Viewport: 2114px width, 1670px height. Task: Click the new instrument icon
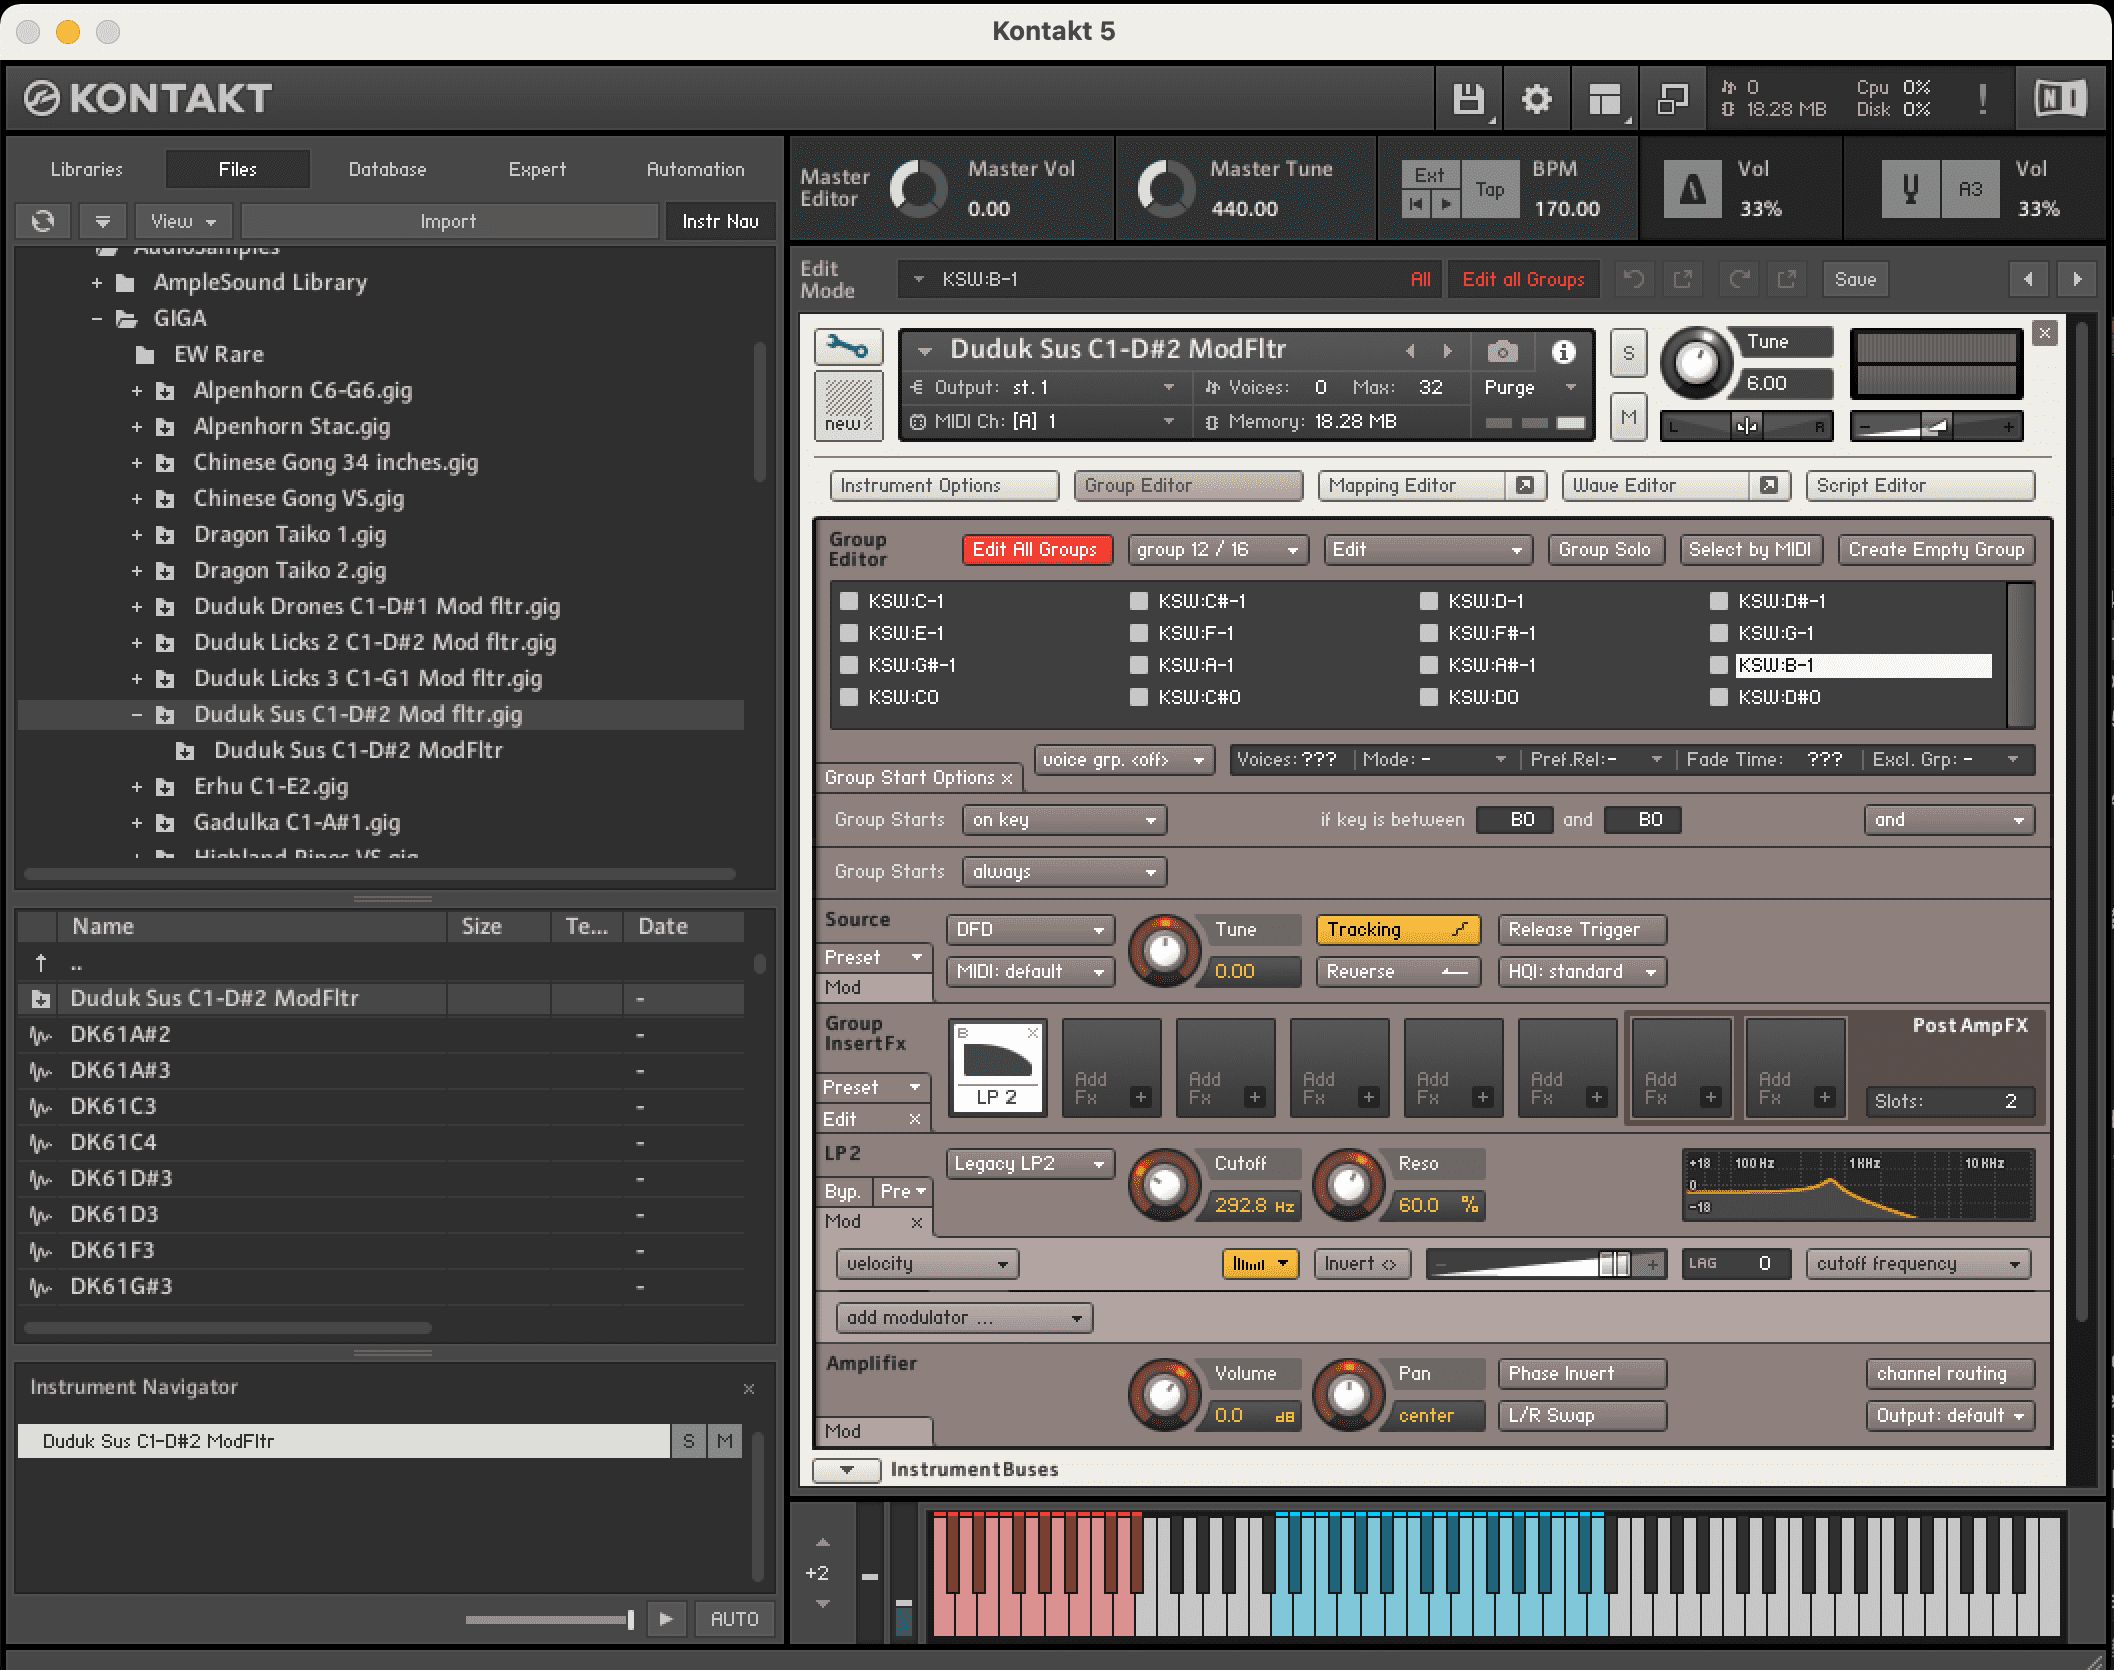pyautogui.click(x=848, y=405)
